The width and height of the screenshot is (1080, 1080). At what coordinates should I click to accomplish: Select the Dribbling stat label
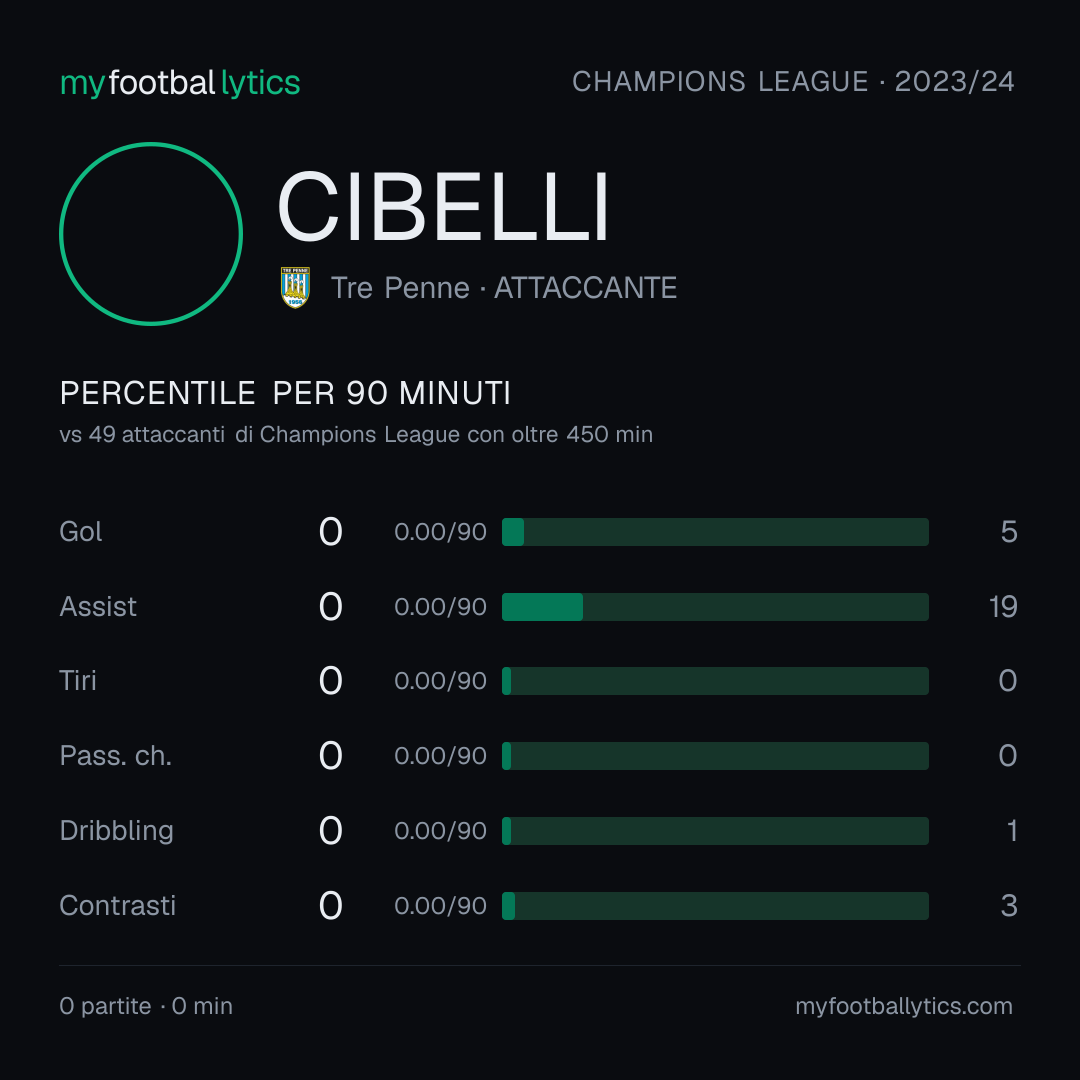(x=116, y=831)
